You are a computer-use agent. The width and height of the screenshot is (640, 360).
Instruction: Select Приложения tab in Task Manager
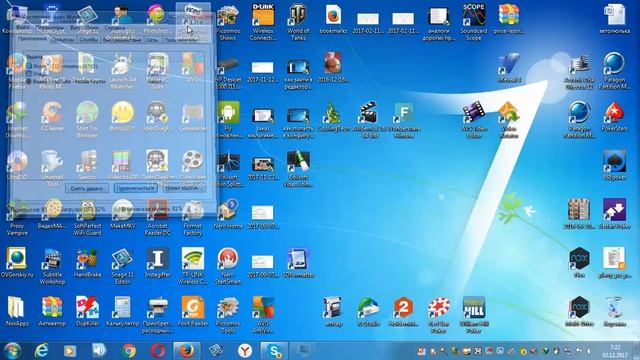(32, 39)
